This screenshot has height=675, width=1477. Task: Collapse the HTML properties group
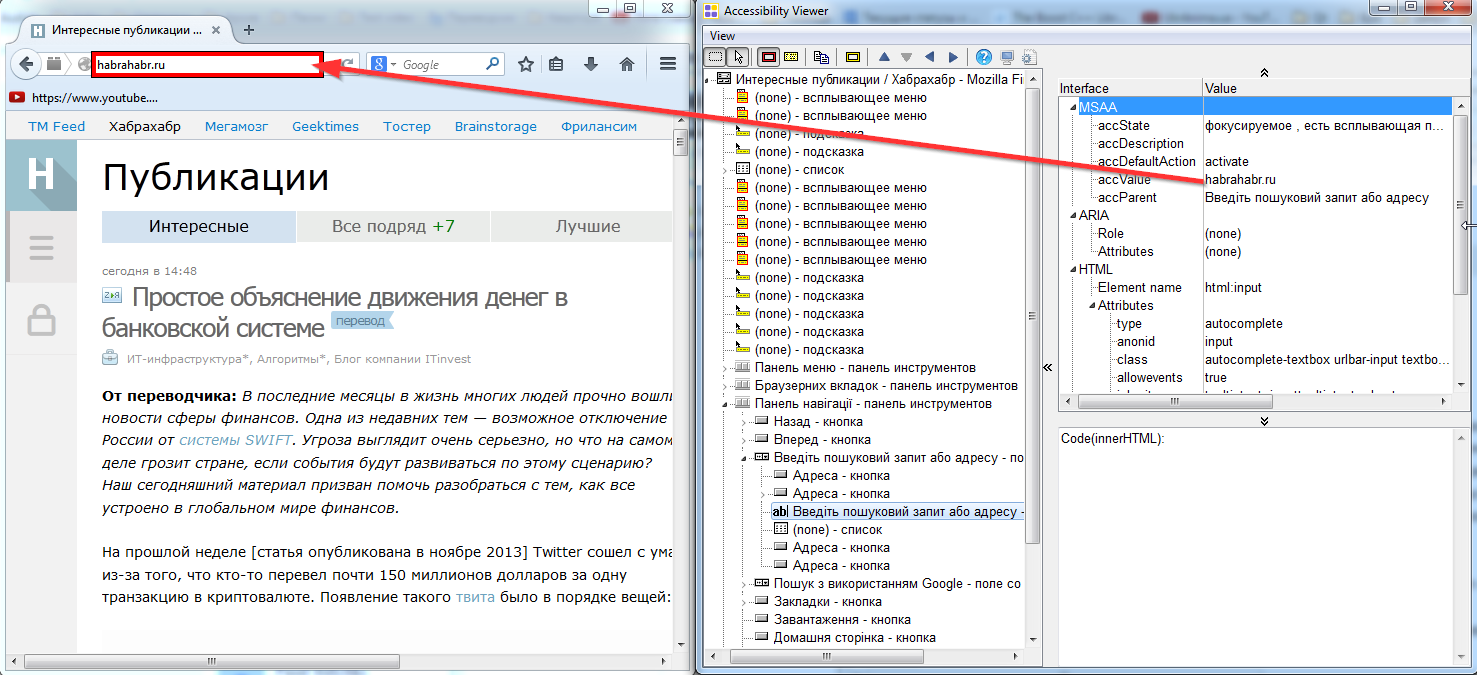click(x=1073, y=269)
